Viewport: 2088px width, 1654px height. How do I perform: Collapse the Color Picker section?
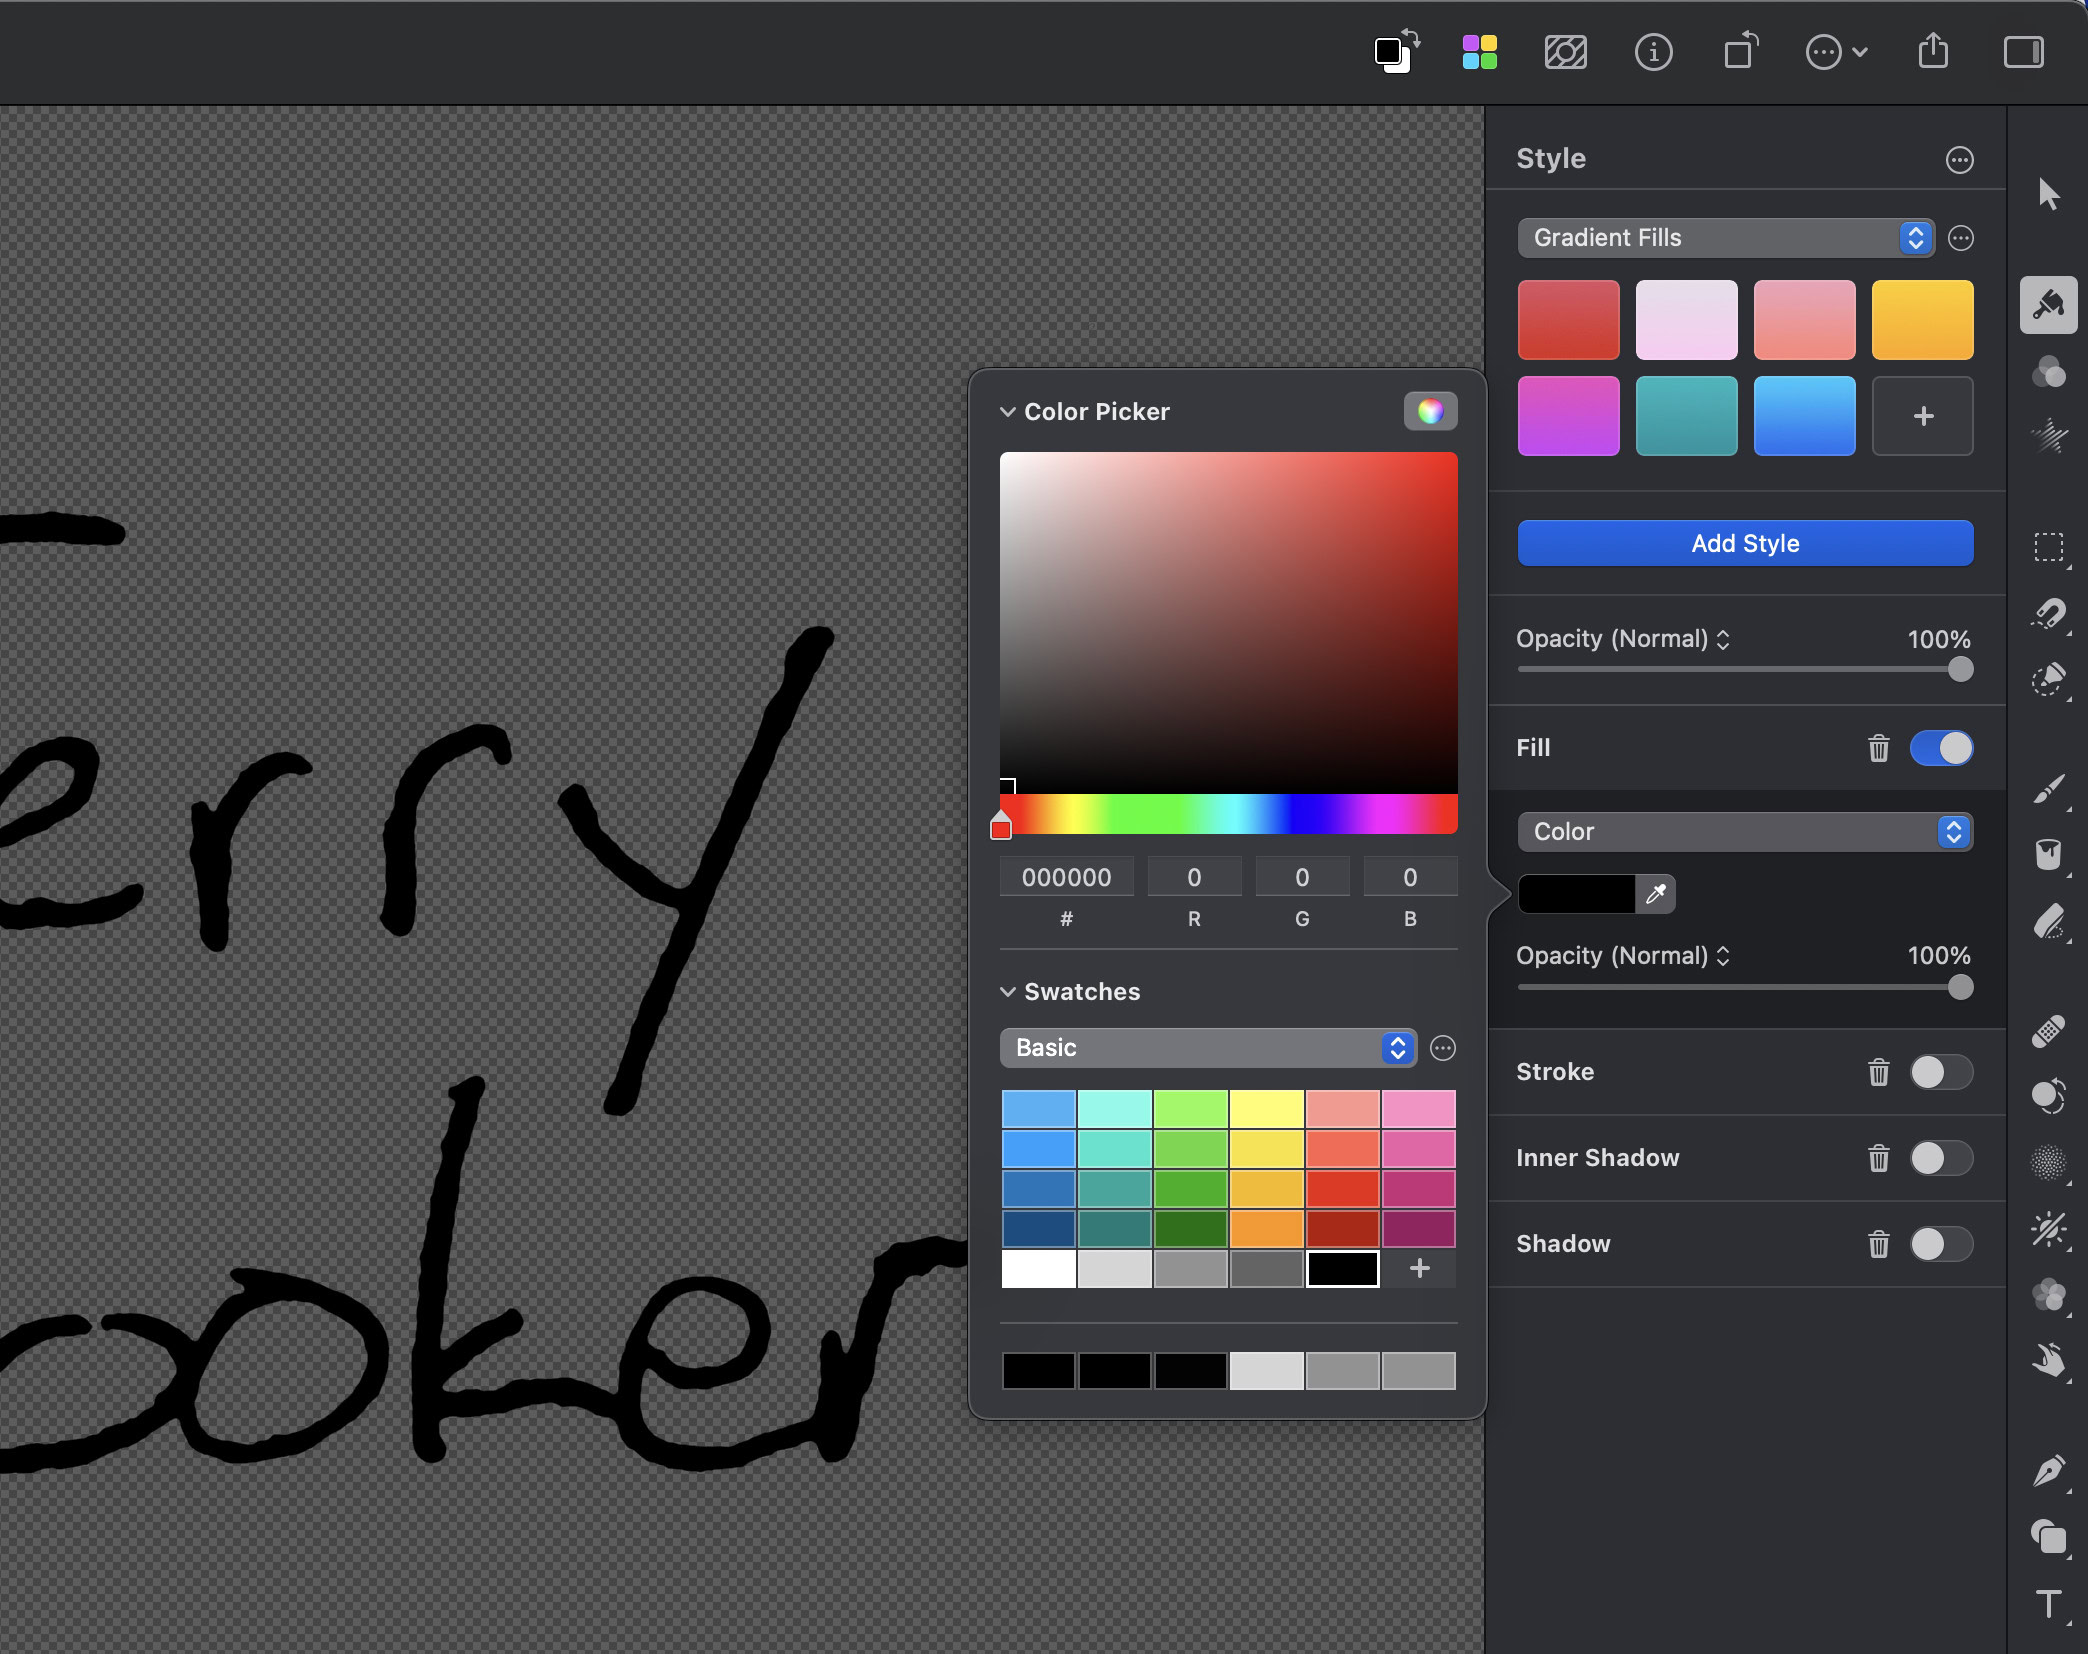[x=1008, y=412]
